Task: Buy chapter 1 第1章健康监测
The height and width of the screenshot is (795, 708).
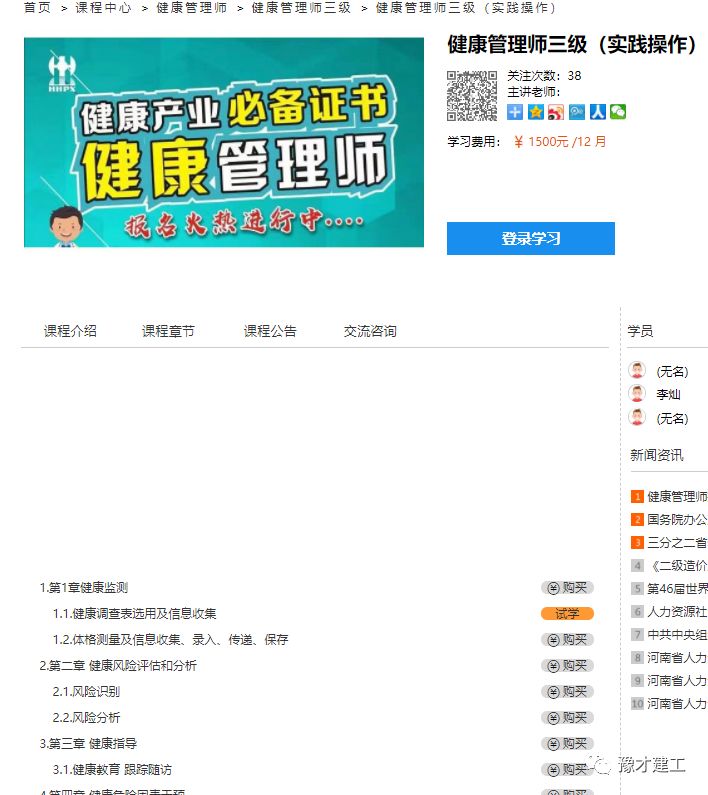Action: coord(567,588)
